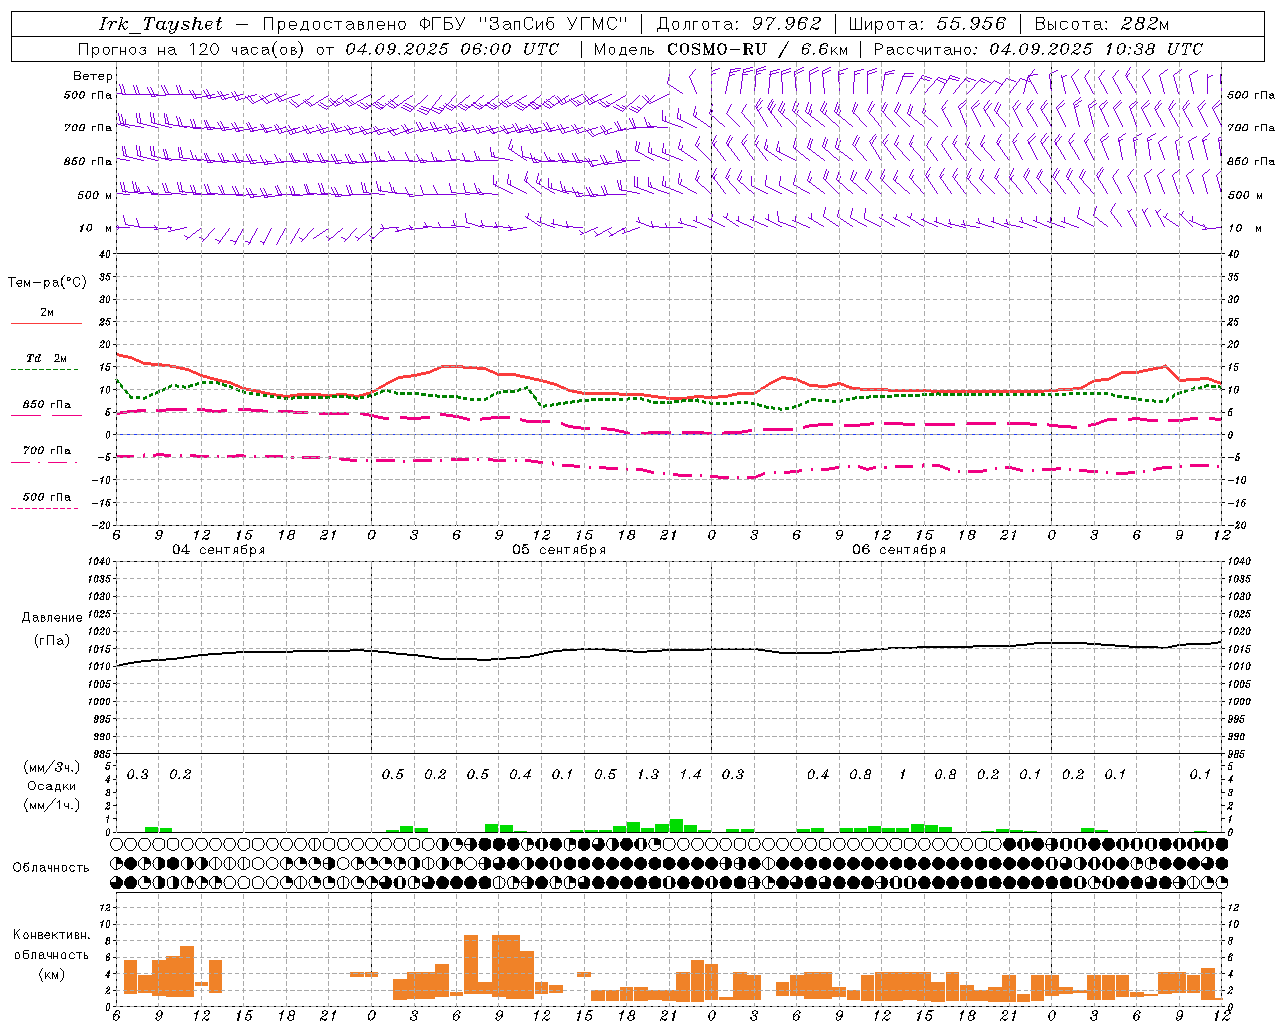Click the '06 сентября' date label
Image resolution: width=1280 pixels, height=1024 pixels.
coord(899,550)
